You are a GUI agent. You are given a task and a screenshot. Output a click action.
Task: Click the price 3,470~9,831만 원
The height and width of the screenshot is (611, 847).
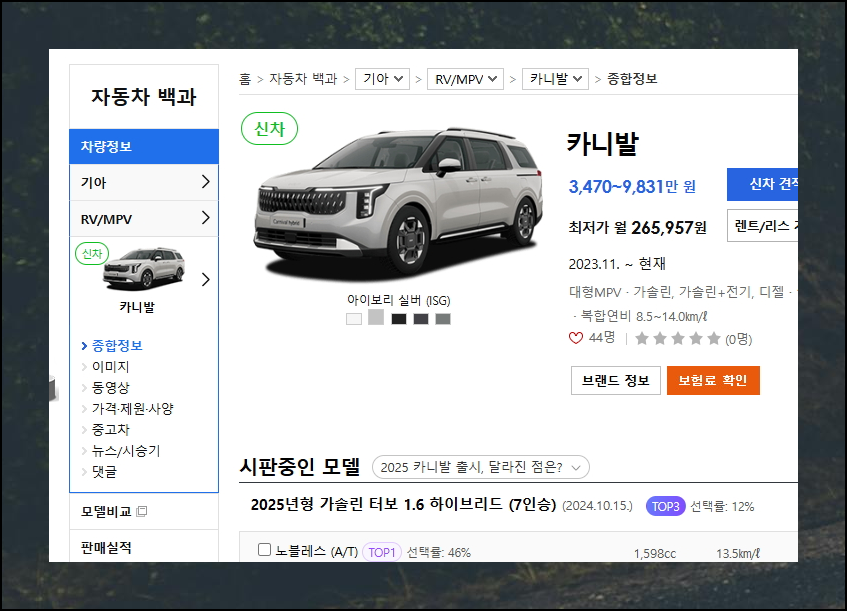(632, 187)
